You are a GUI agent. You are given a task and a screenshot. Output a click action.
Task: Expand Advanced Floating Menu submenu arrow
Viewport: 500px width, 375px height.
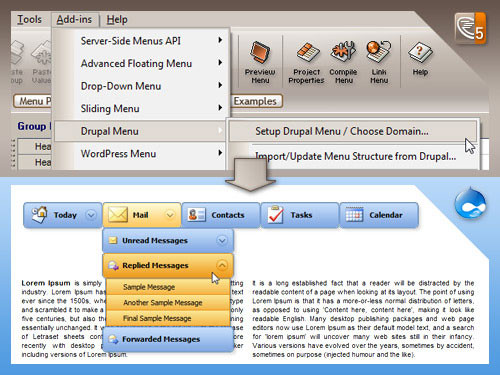coord(220,62)
